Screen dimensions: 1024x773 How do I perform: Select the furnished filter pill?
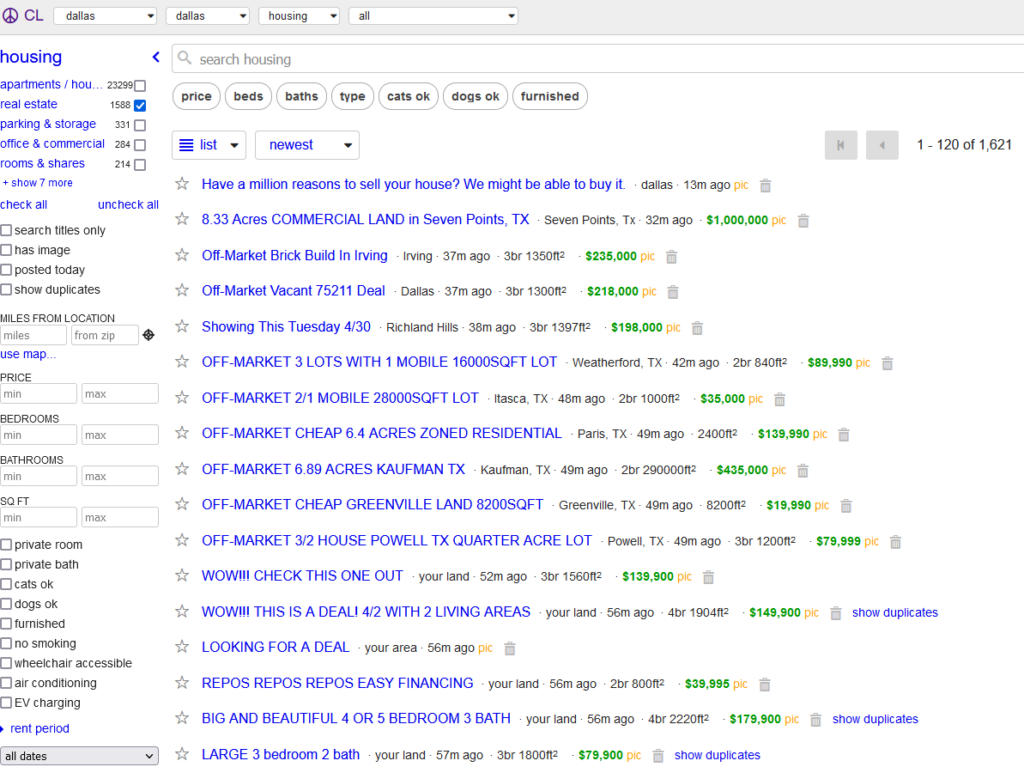550,97
